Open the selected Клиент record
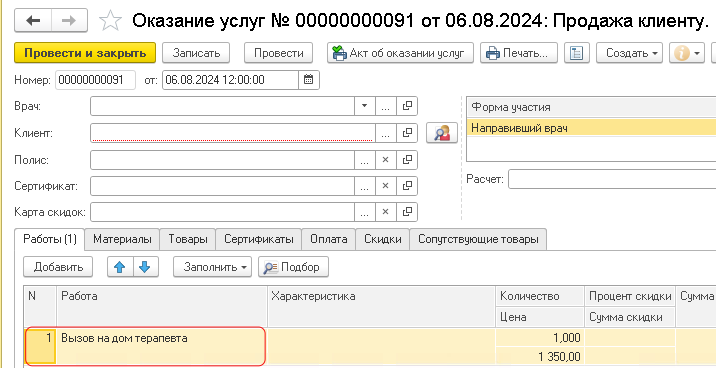The image size is (716, 368). 407,133
